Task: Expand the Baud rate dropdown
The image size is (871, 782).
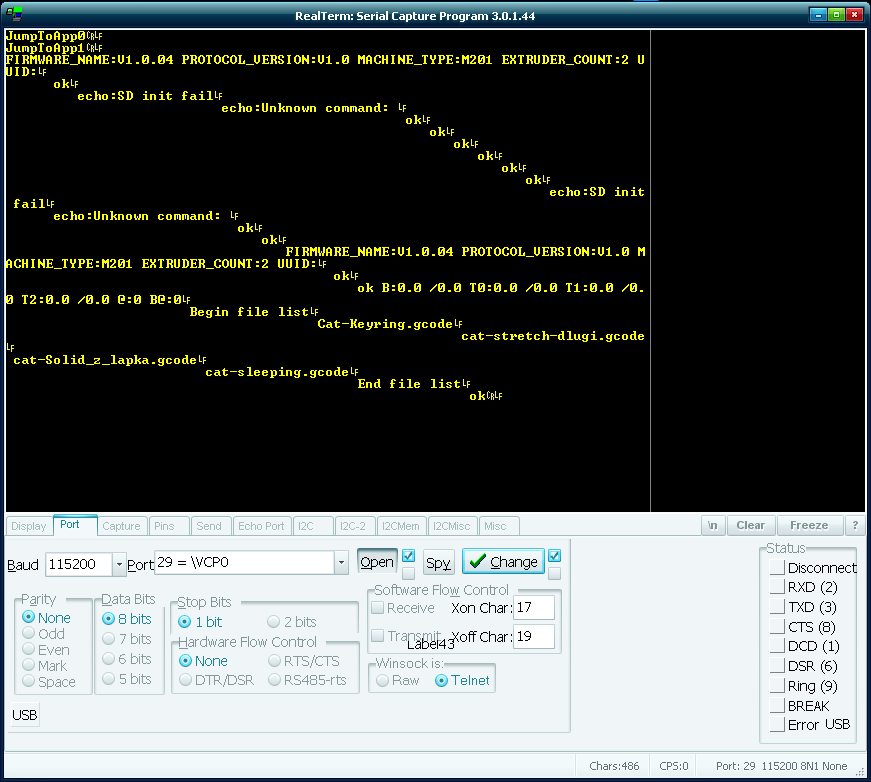Action: coord(119,564)
